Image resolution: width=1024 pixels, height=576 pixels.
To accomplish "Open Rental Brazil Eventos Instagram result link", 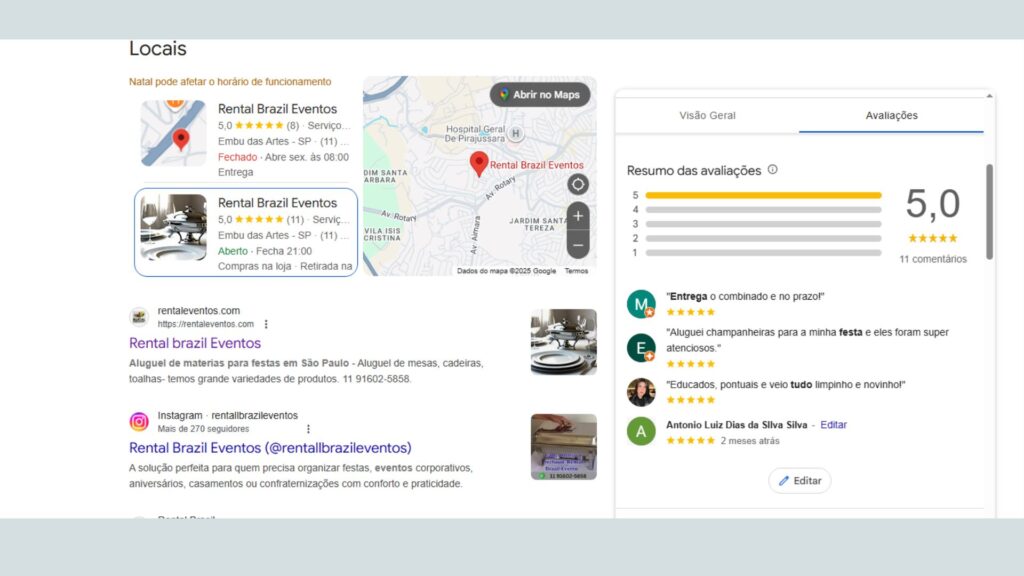I will point(270,447).
